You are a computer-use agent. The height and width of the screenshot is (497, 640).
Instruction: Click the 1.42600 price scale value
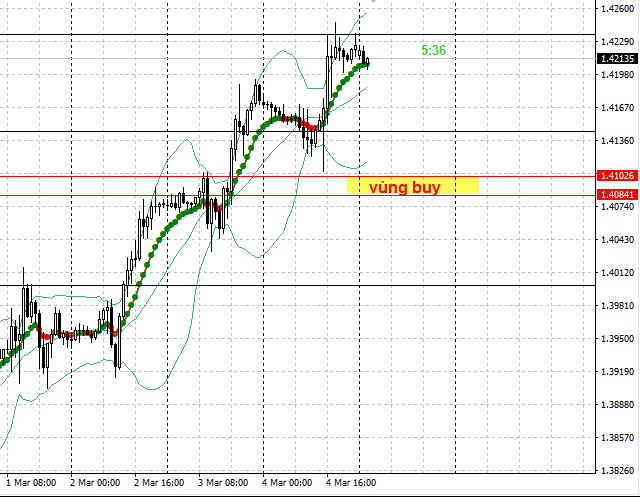tap(618, 9)
